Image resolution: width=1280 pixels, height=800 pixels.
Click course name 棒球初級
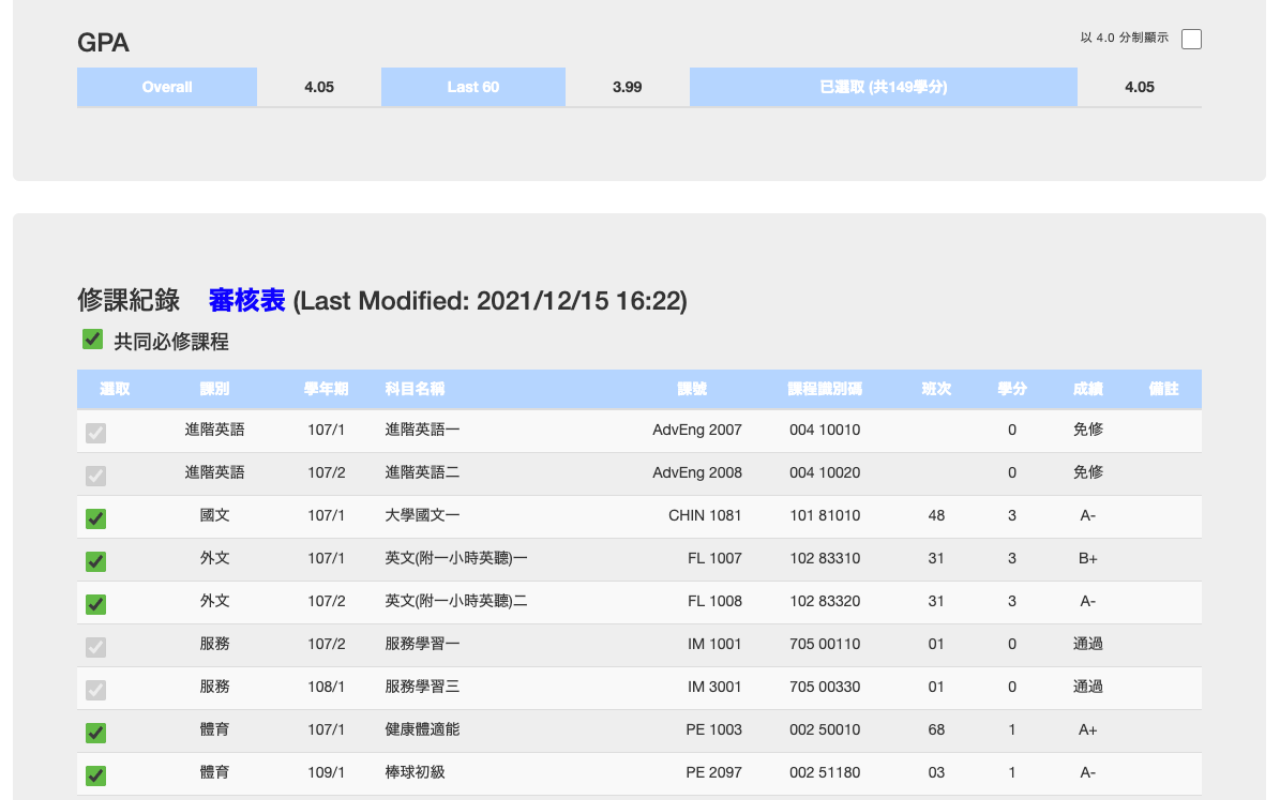point(415,772)
